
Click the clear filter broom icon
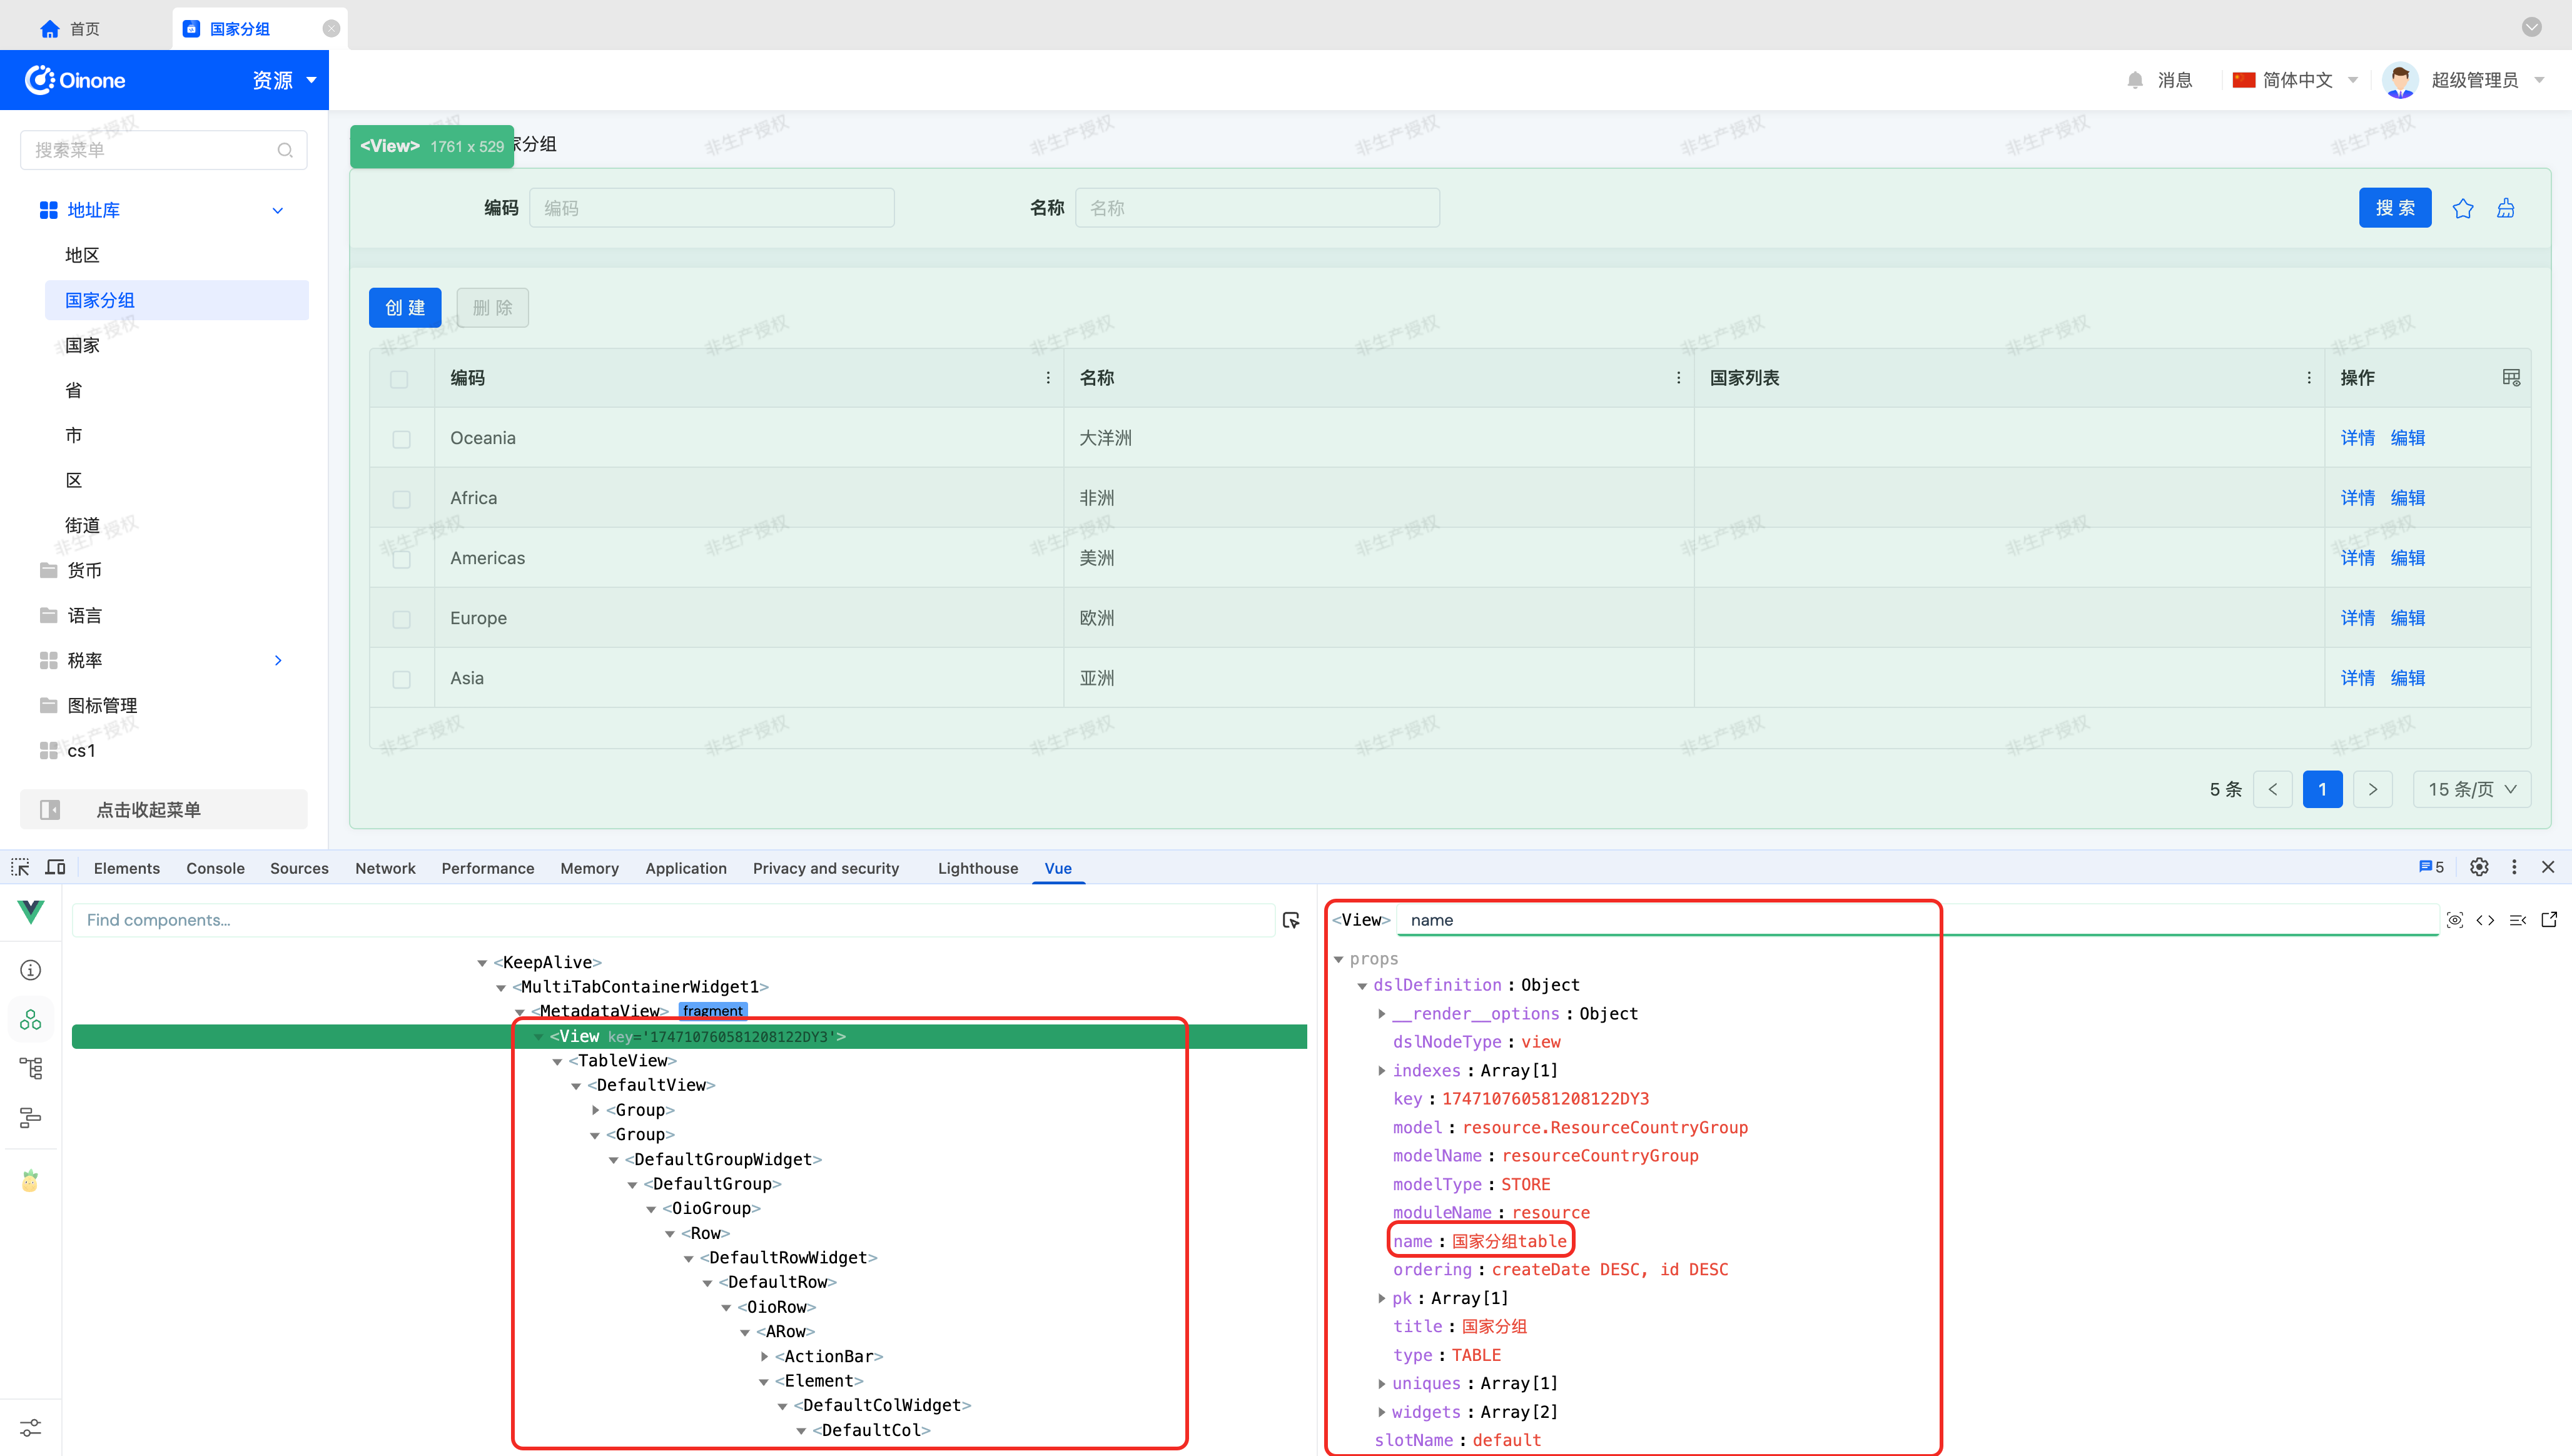point(2505,208)
